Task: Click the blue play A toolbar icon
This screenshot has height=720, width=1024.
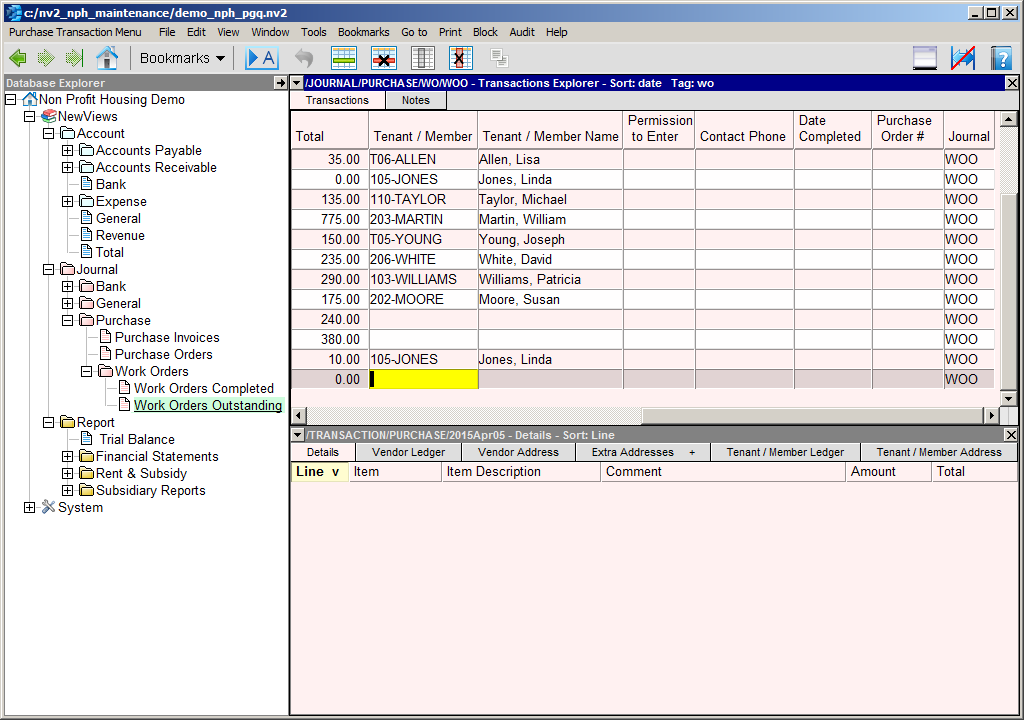Action: pos(261,58)
